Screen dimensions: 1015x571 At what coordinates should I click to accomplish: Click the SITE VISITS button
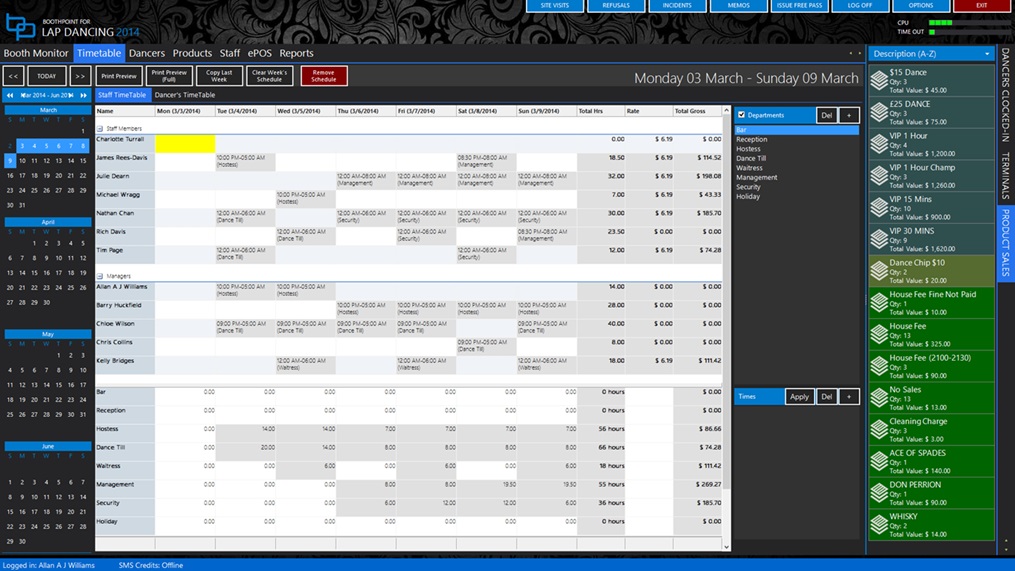coord(555,5)
